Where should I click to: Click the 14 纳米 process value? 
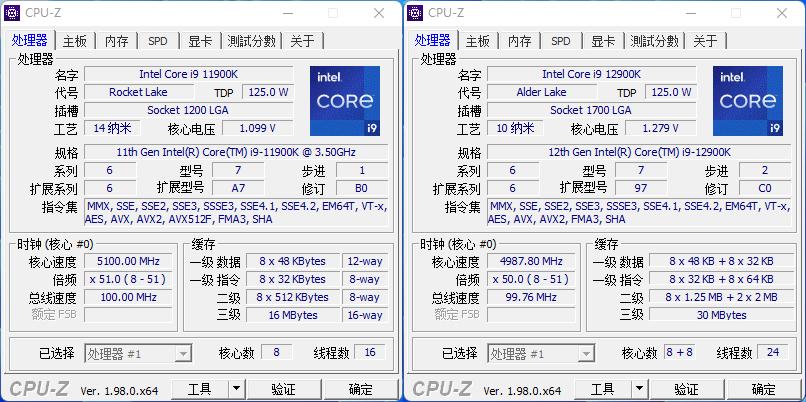112,128
